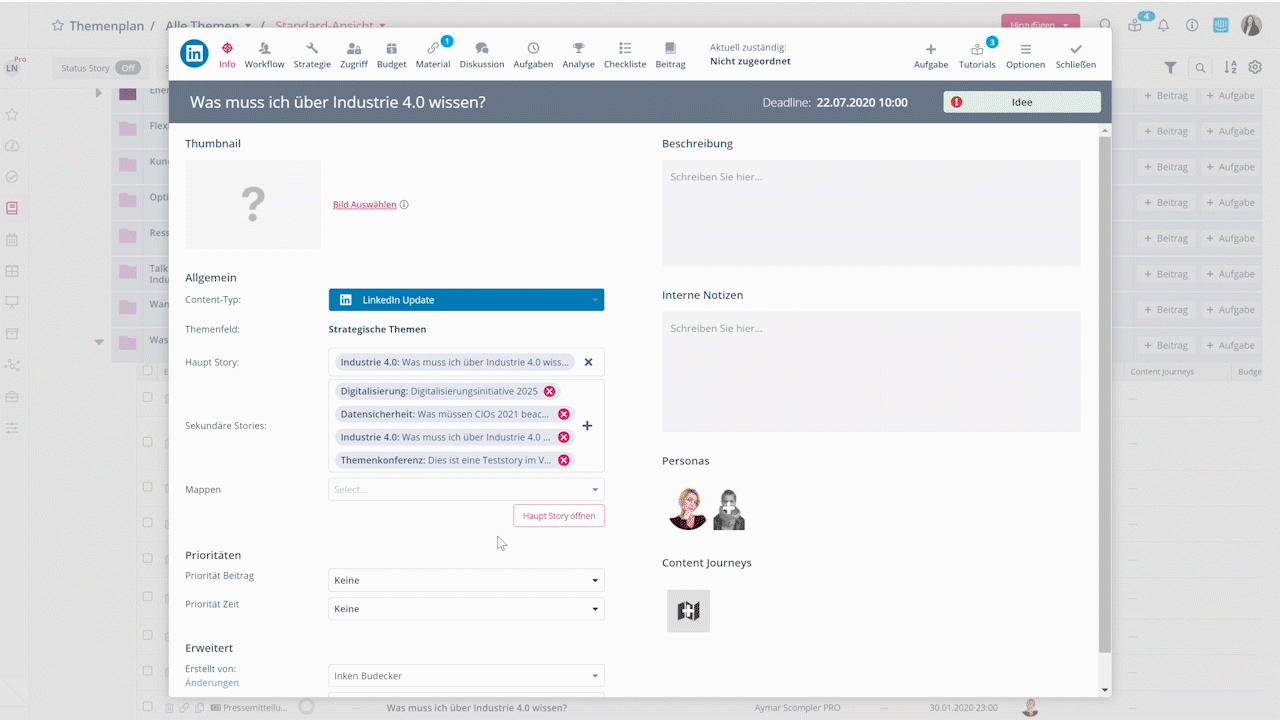This screenshot has width=1280, height=720.
Task: Open the Priorität Beitrag dropdown
Action: click(466, 580)
